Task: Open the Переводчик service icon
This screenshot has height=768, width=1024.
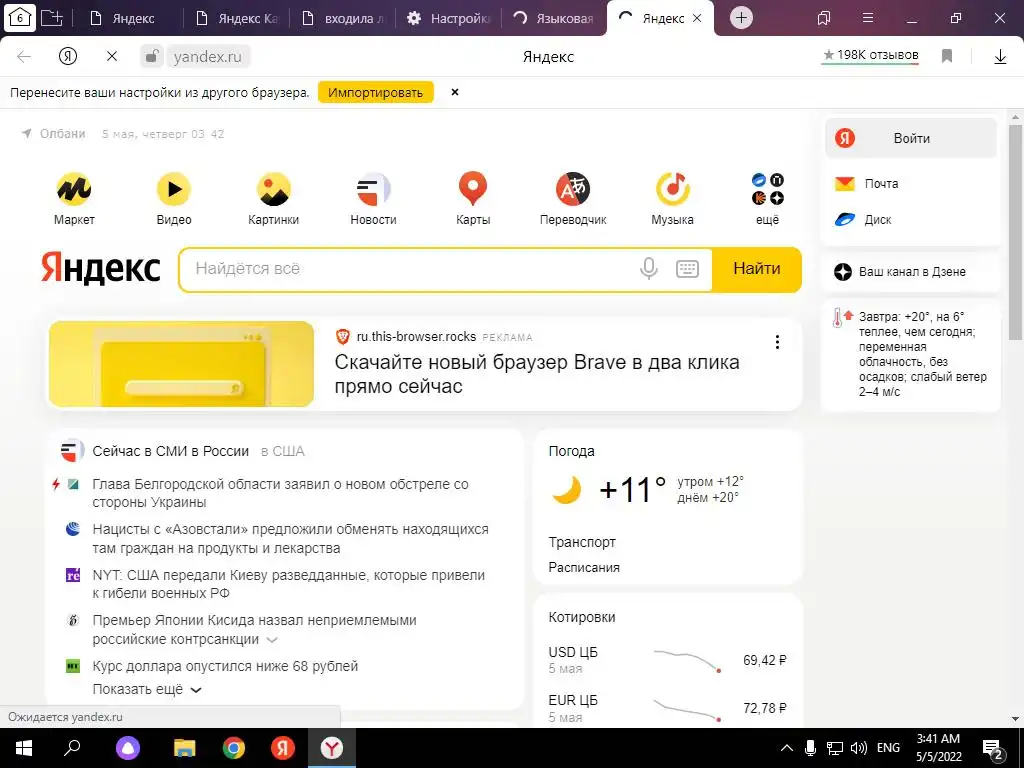Action: point(573,189)
